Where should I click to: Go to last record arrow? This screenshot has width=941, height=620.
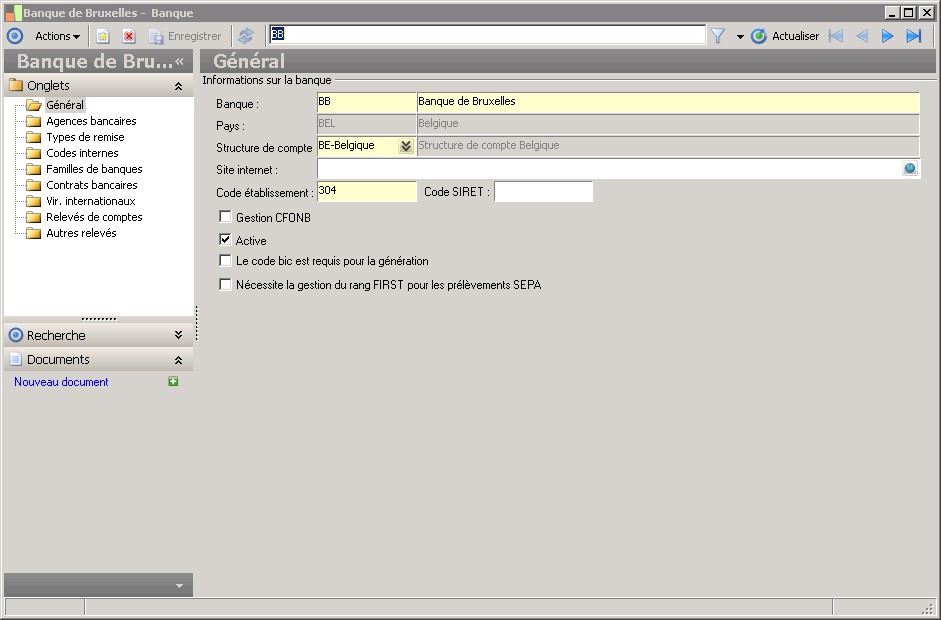(x=913, y=36)
